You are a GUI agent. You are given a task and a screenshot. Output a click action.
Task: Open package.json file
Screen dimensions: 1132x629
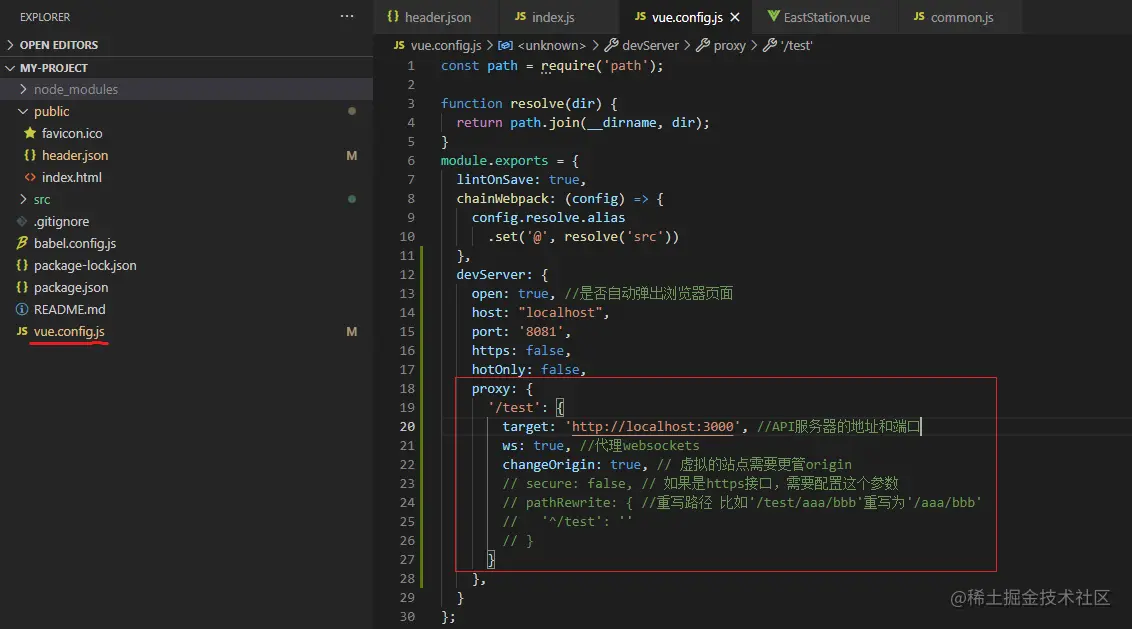coord(71,287)
